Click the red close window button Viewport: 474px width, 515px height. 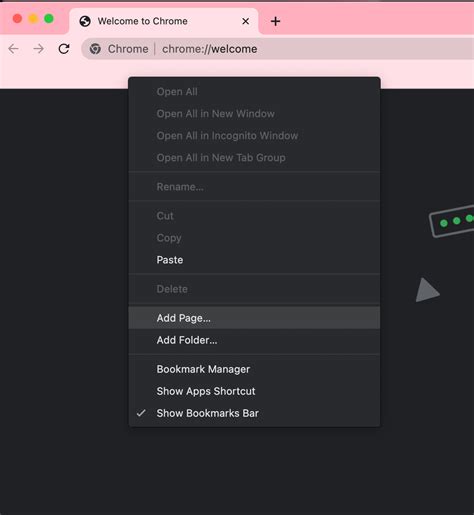tap(17, 19)
